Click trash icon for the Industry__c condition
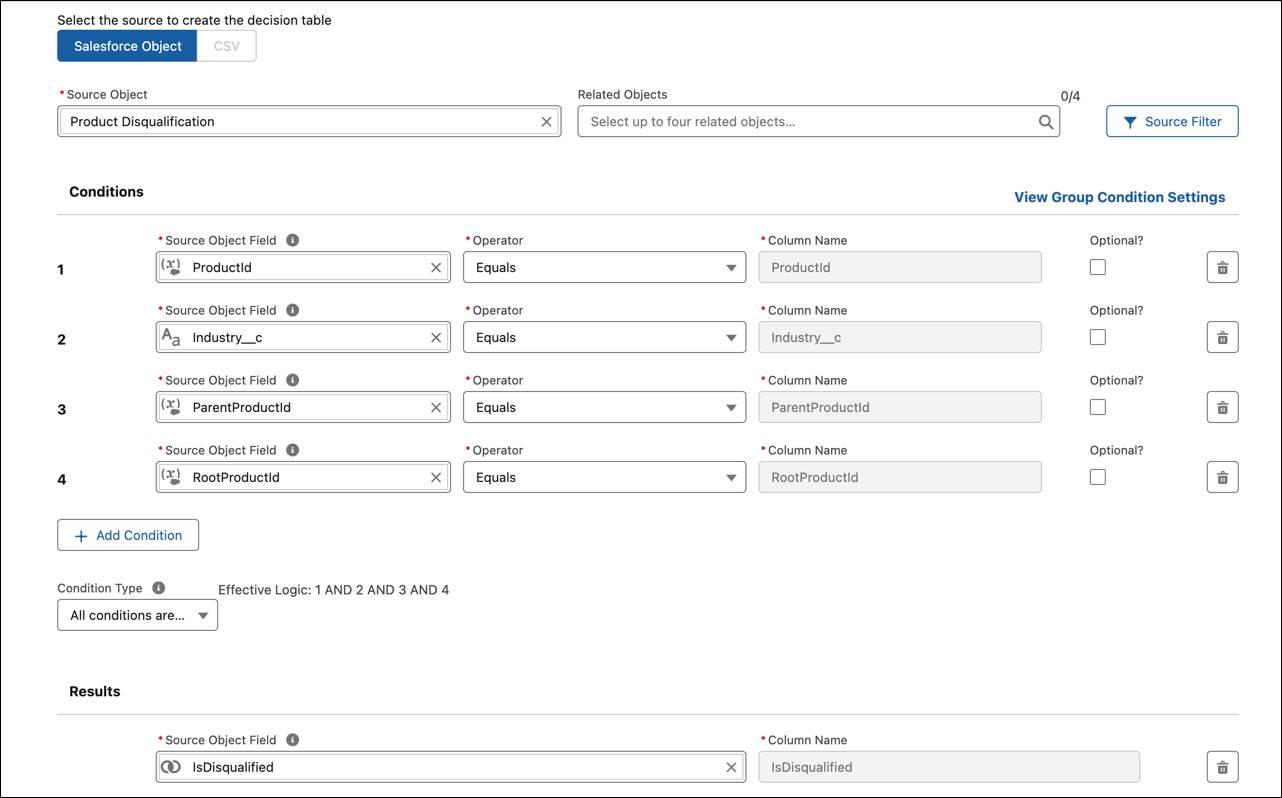 [x=1222, y=338]
